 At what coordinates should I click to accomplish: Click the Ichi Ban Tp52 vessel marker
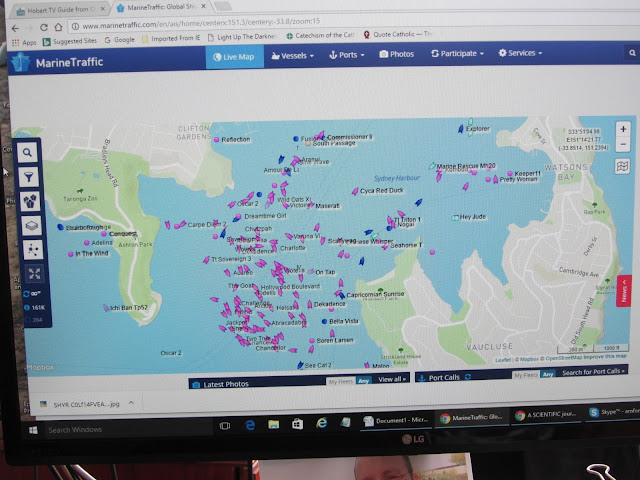tap(106, 308)
